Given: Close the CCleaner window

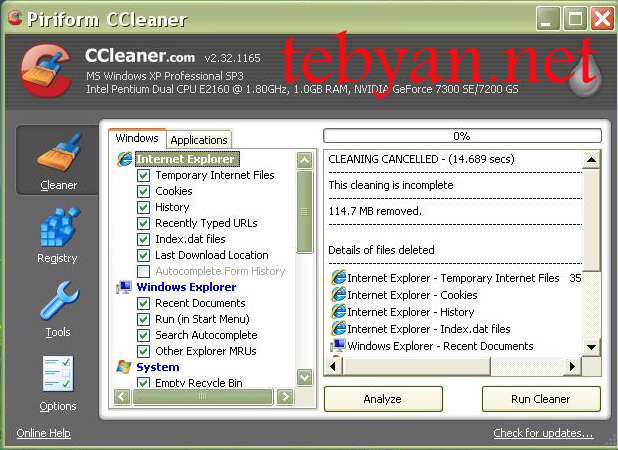Looking at the screenshot, I should 602,19.
